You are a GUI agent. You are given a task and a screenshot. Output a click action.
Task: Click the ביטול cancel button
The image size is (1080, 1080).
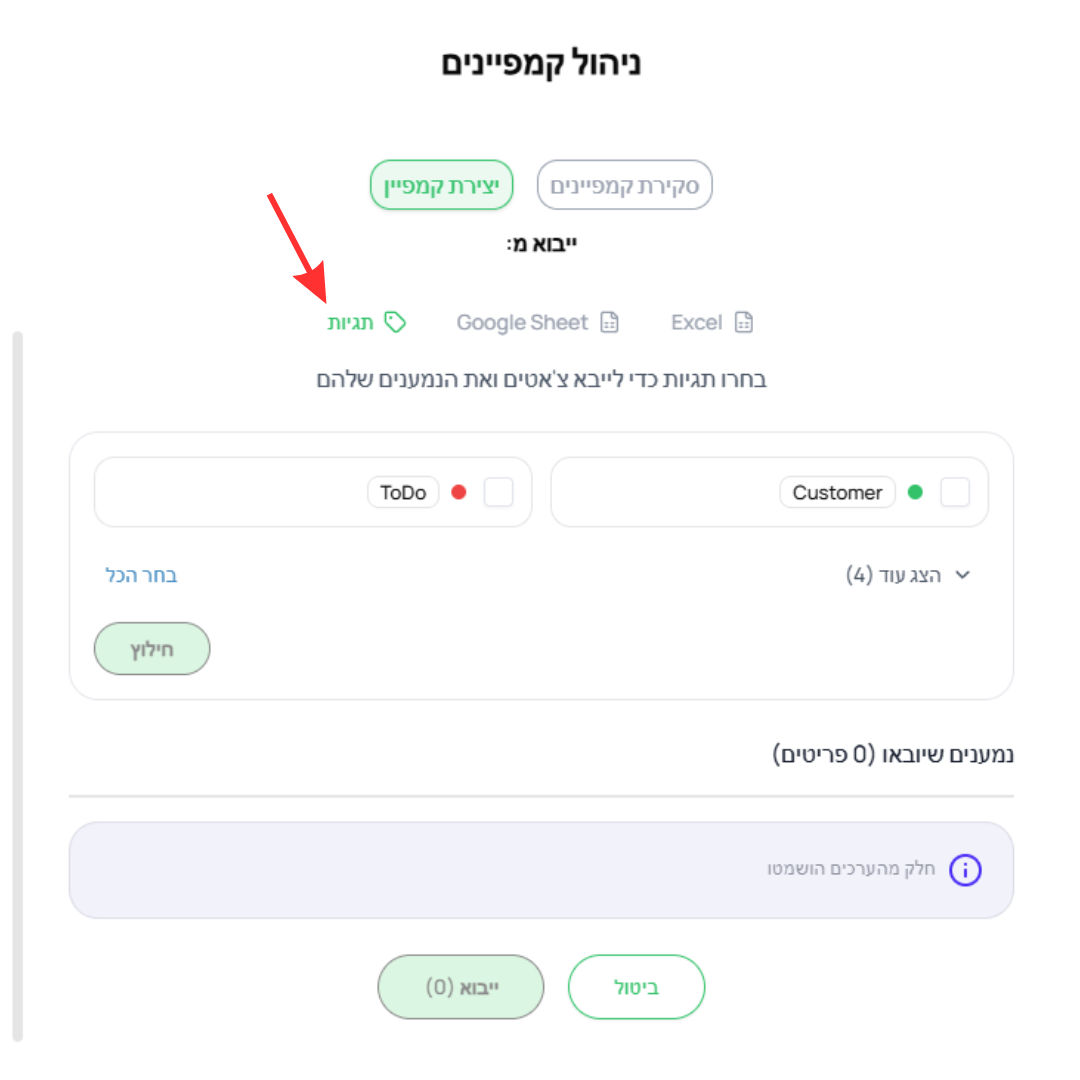(x=636, y=987)
